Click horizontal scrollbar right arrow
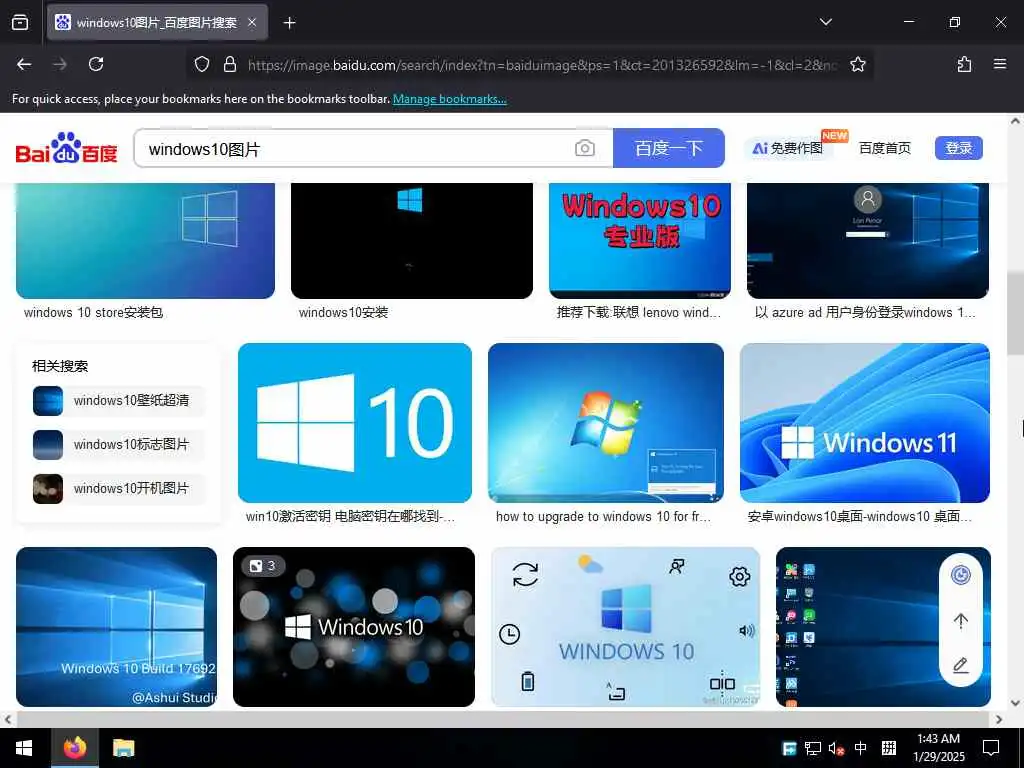Image resolution: width=1024 pixels, height=768 pixels. click(999, 720)
